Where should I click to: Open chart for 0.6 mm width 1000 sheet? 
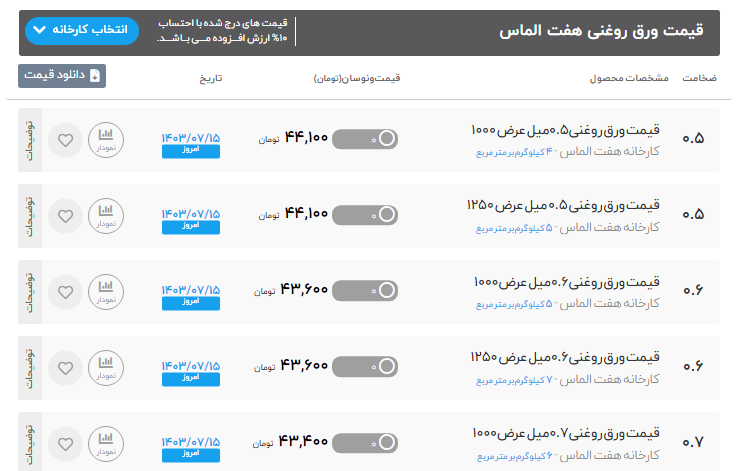pos(106,290)
